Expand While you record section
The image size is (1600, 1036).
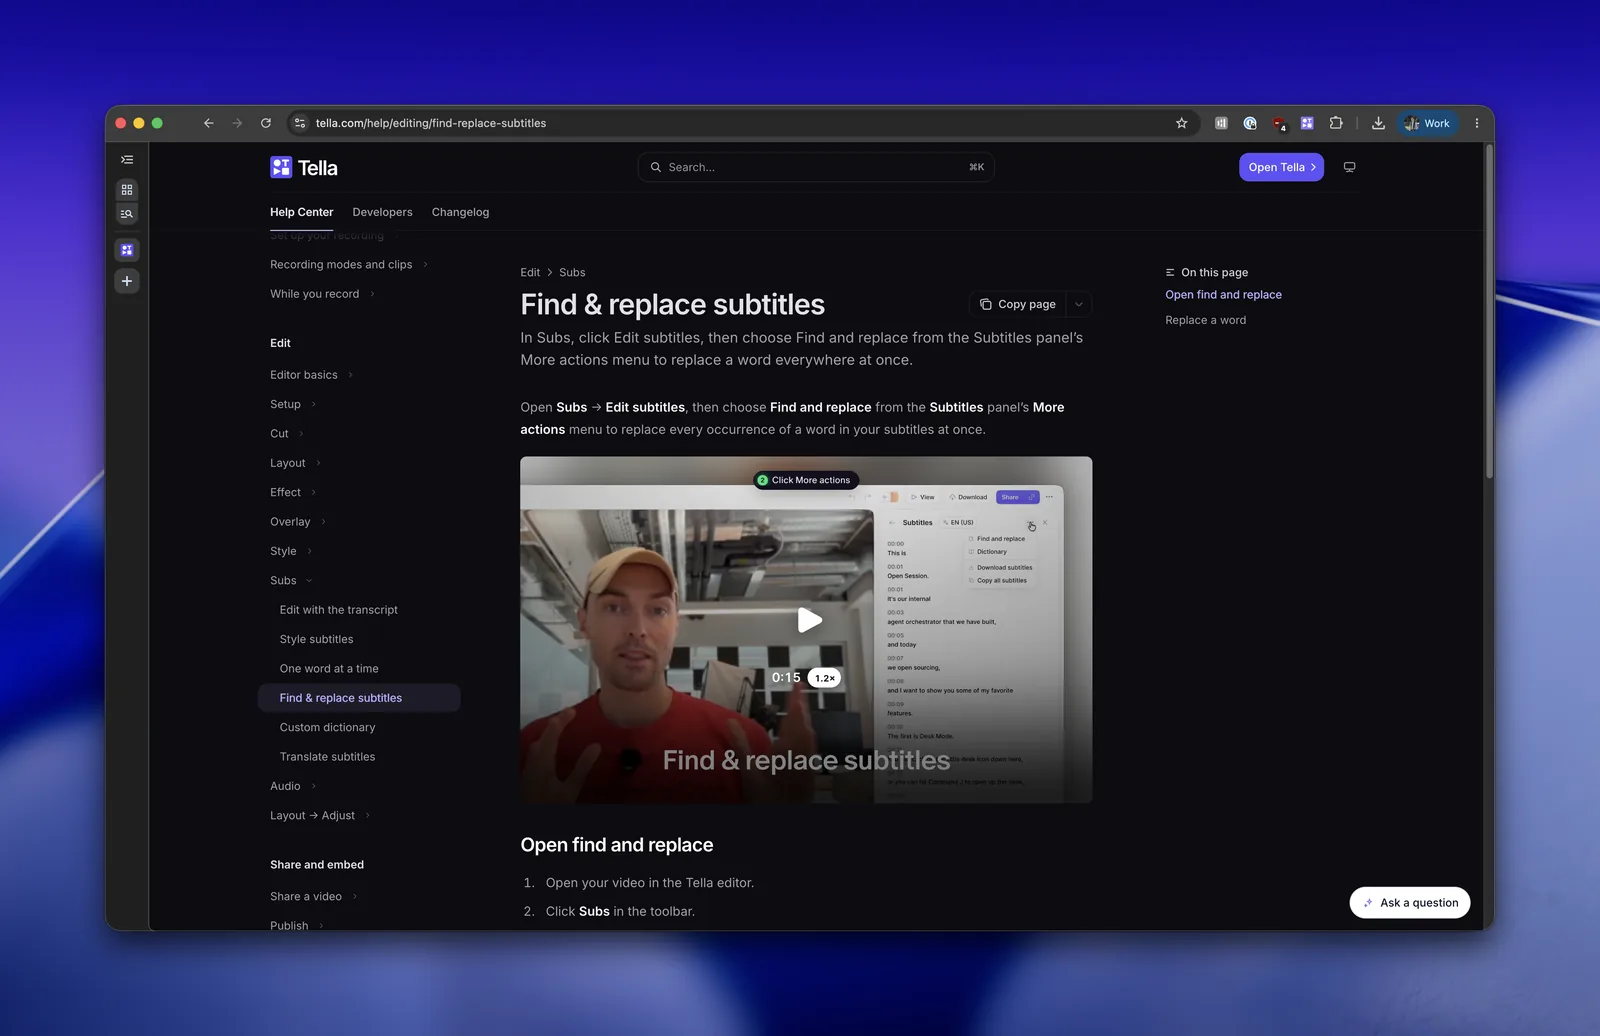tap(322, 294)
